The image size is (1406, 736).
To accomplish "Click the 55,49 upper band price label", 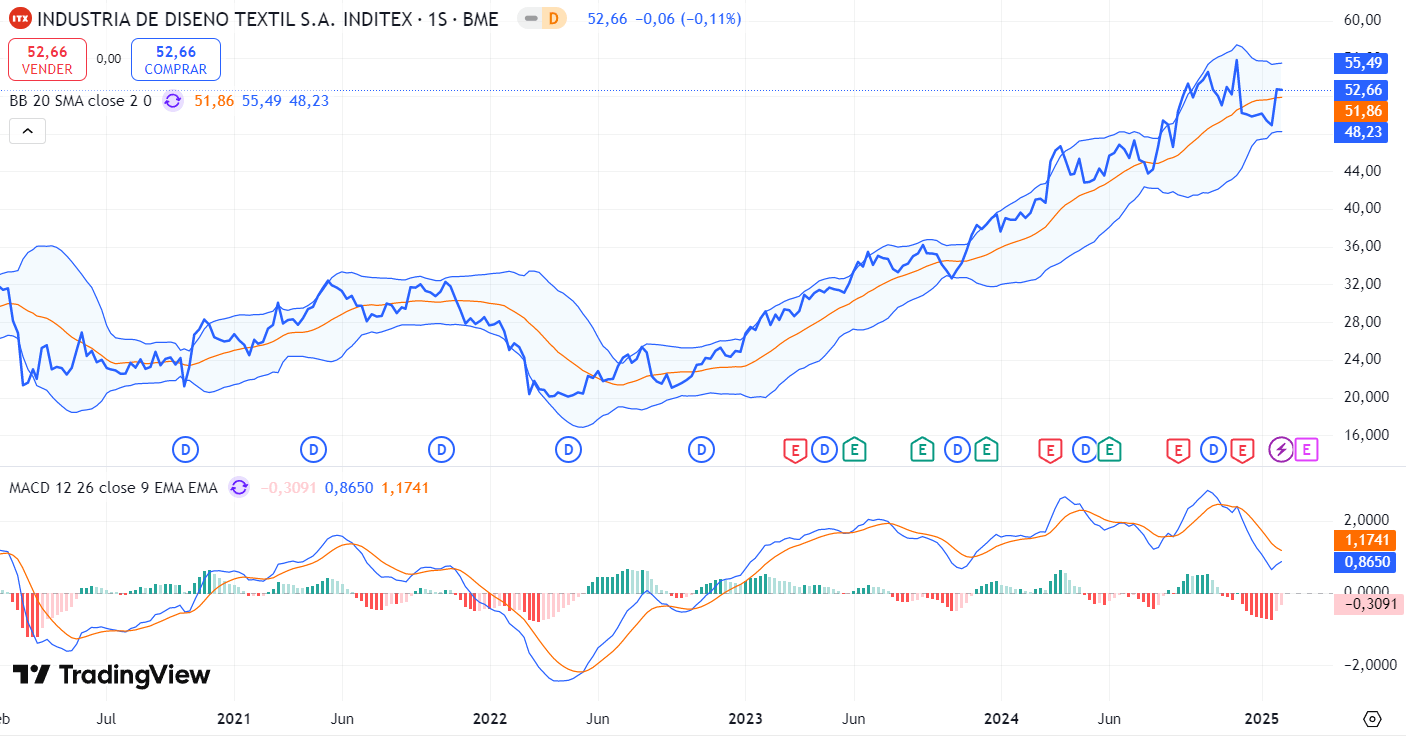I will point(1363,63).
